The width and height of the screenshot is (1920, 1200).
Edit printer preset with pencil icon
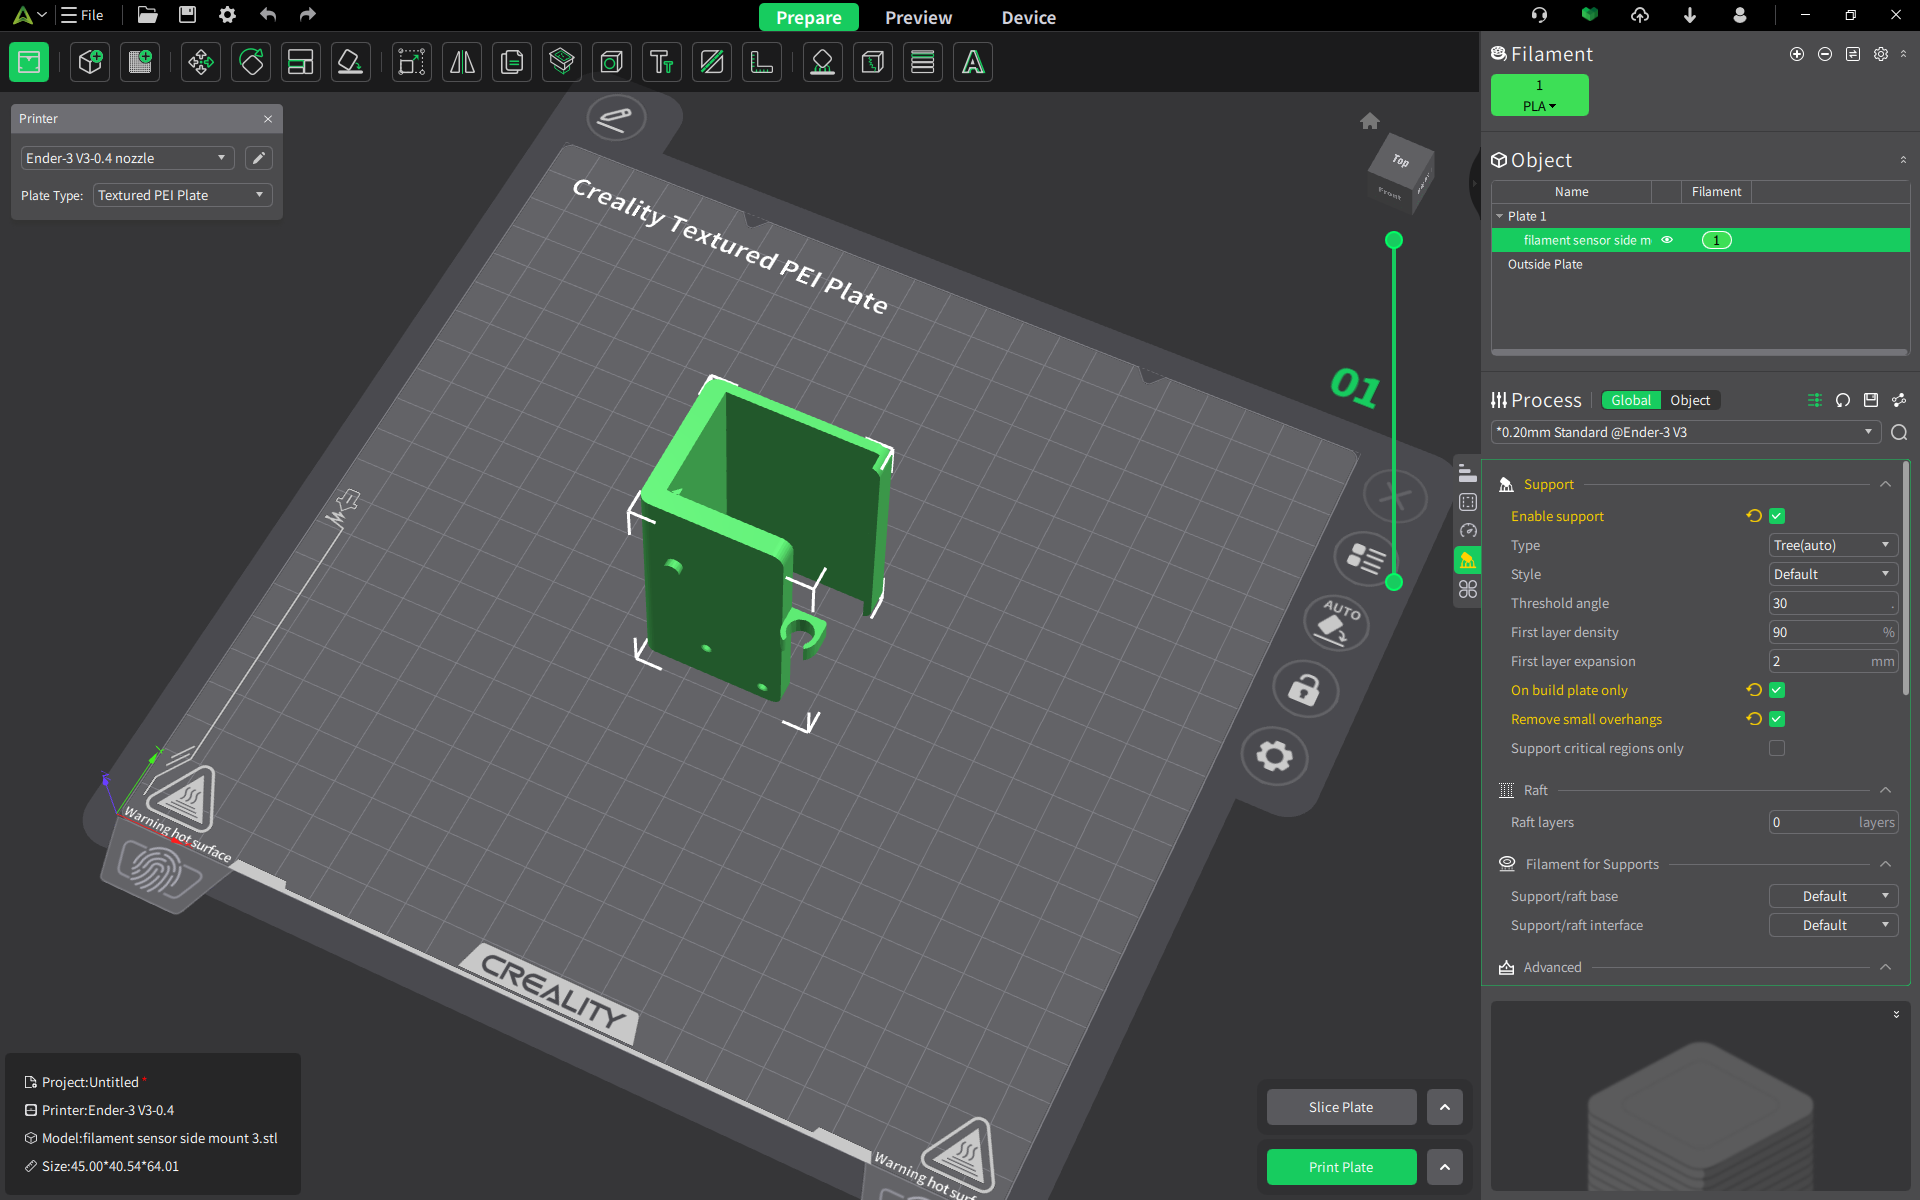[259, 158]
